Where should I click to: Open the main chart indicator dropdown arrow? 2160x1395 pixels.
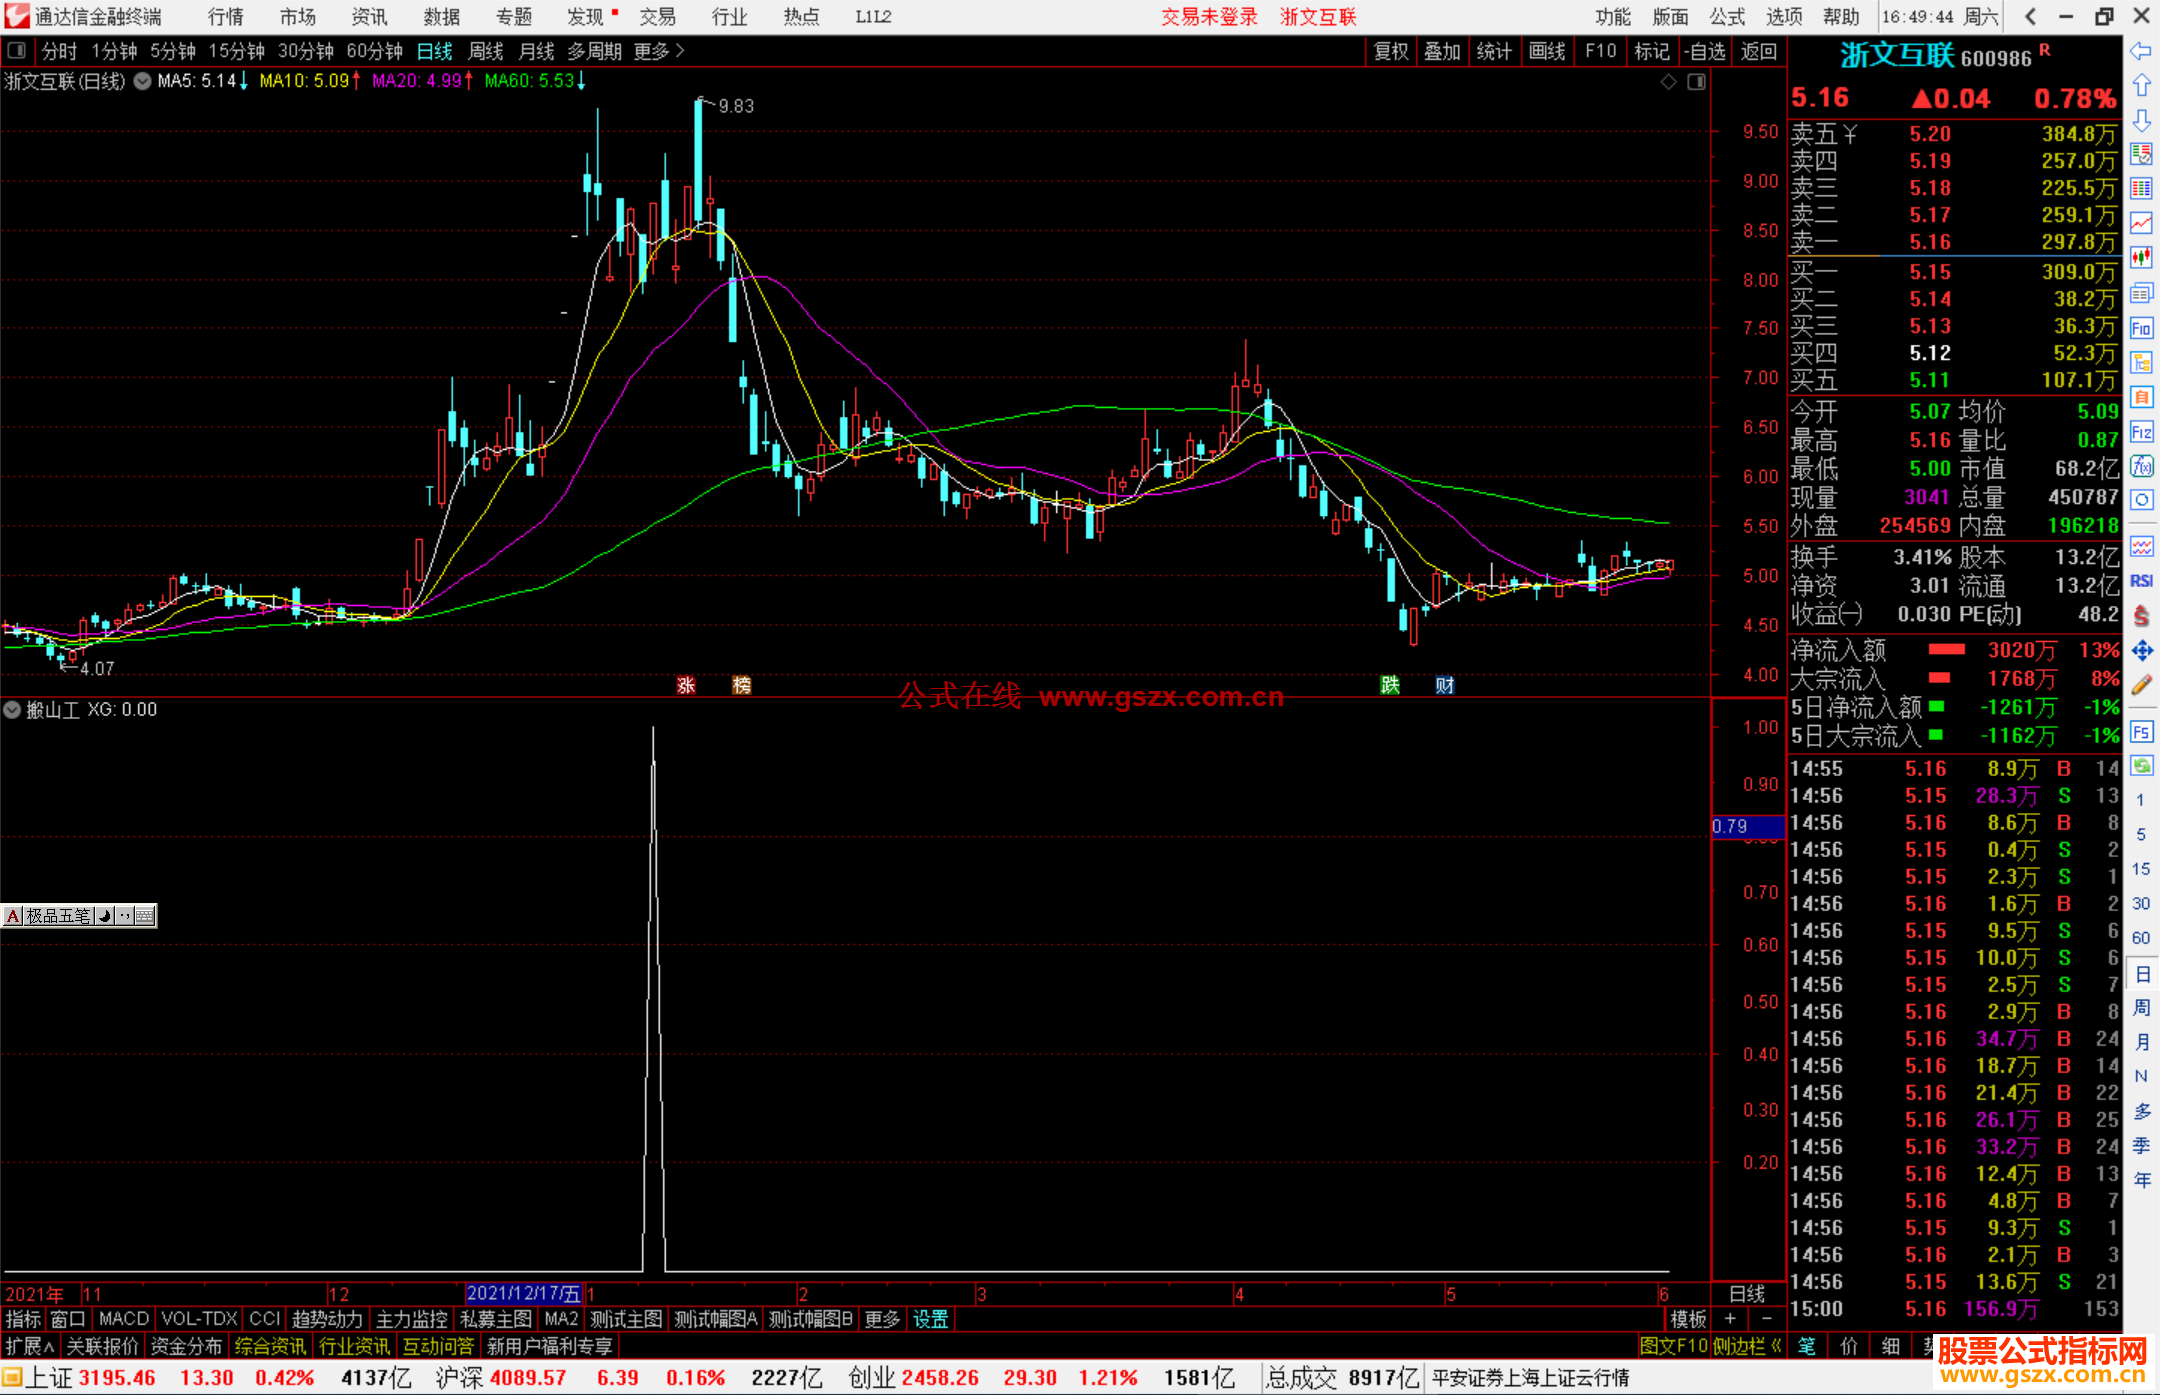[x=143, y=81]
